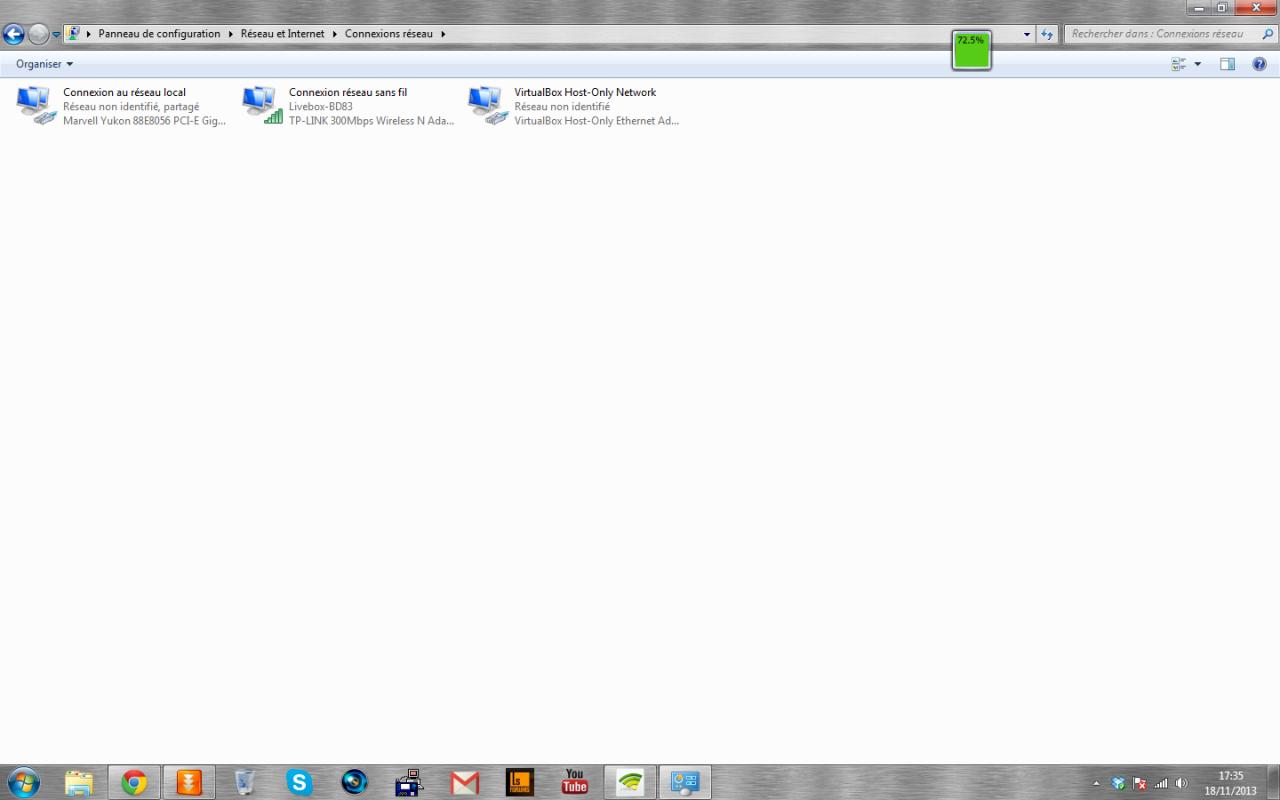Focus the Rechercher dans Connexions réseau field
Viewport: 1280px width, 800px height.
tap(1160, 34)
